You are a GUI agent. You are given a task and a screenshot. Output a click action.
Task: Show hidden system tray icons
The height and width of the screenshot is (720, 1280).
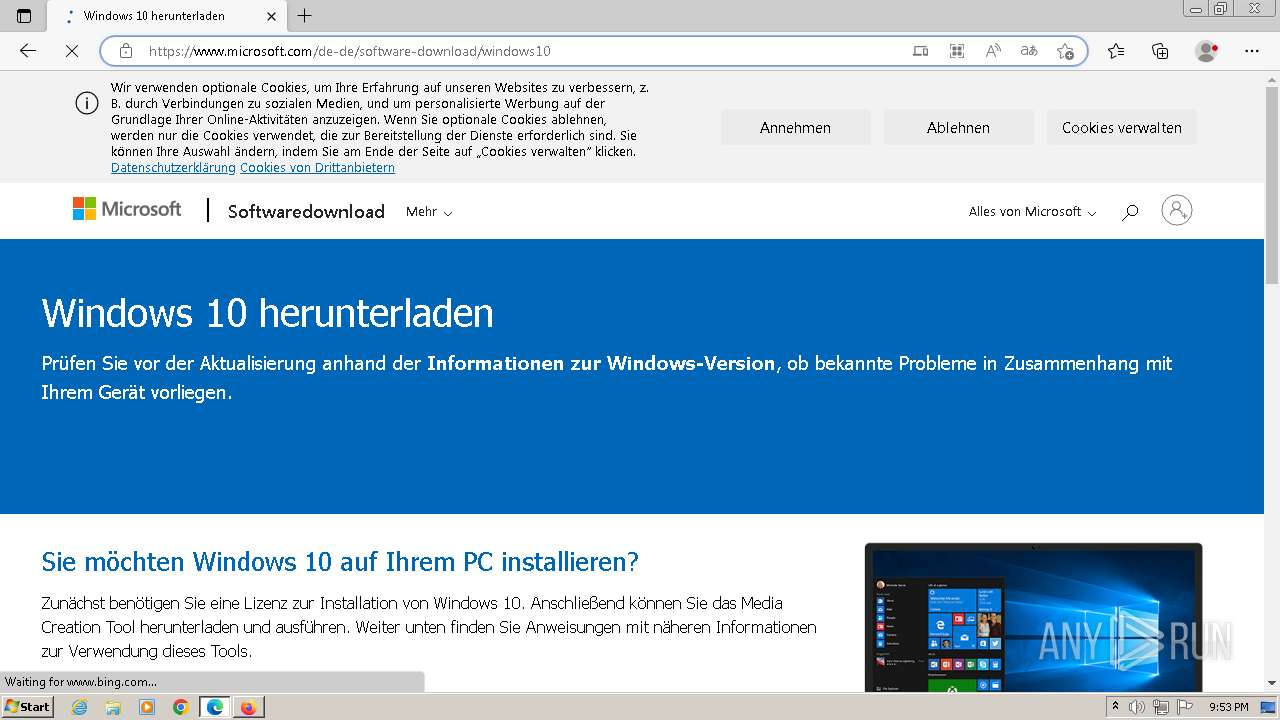click(x=1115, y=707)
